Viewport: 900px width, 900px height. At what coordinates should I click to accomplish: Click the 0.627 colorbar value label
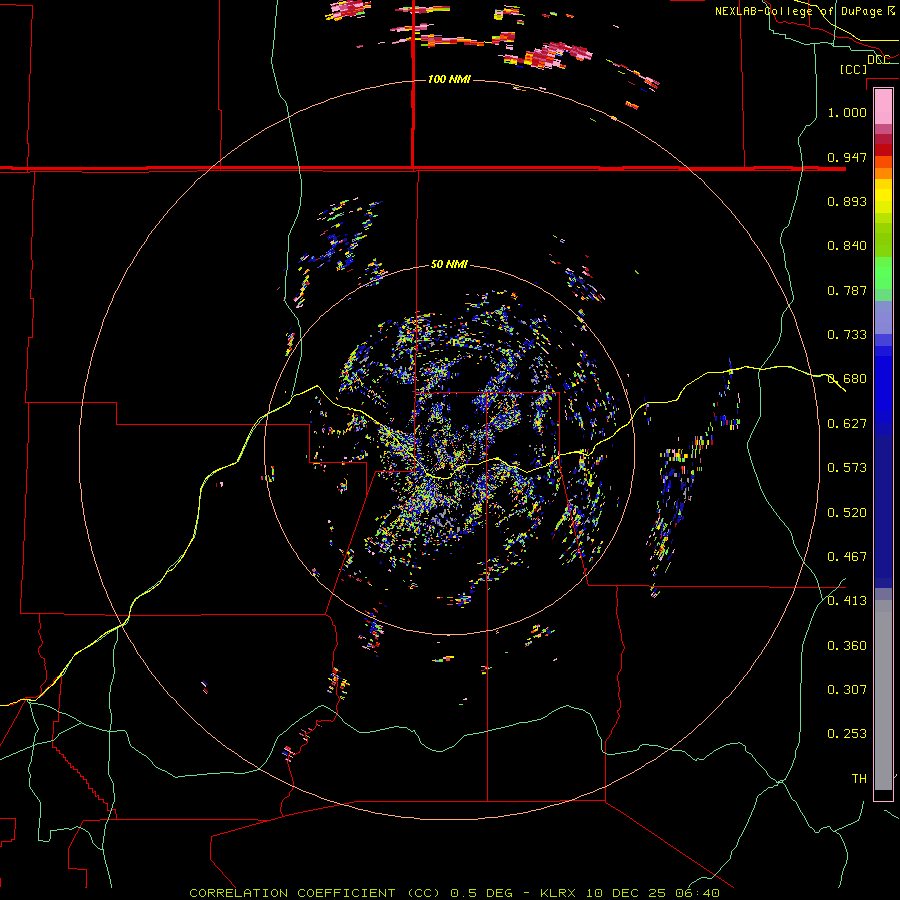pos(847,424)
